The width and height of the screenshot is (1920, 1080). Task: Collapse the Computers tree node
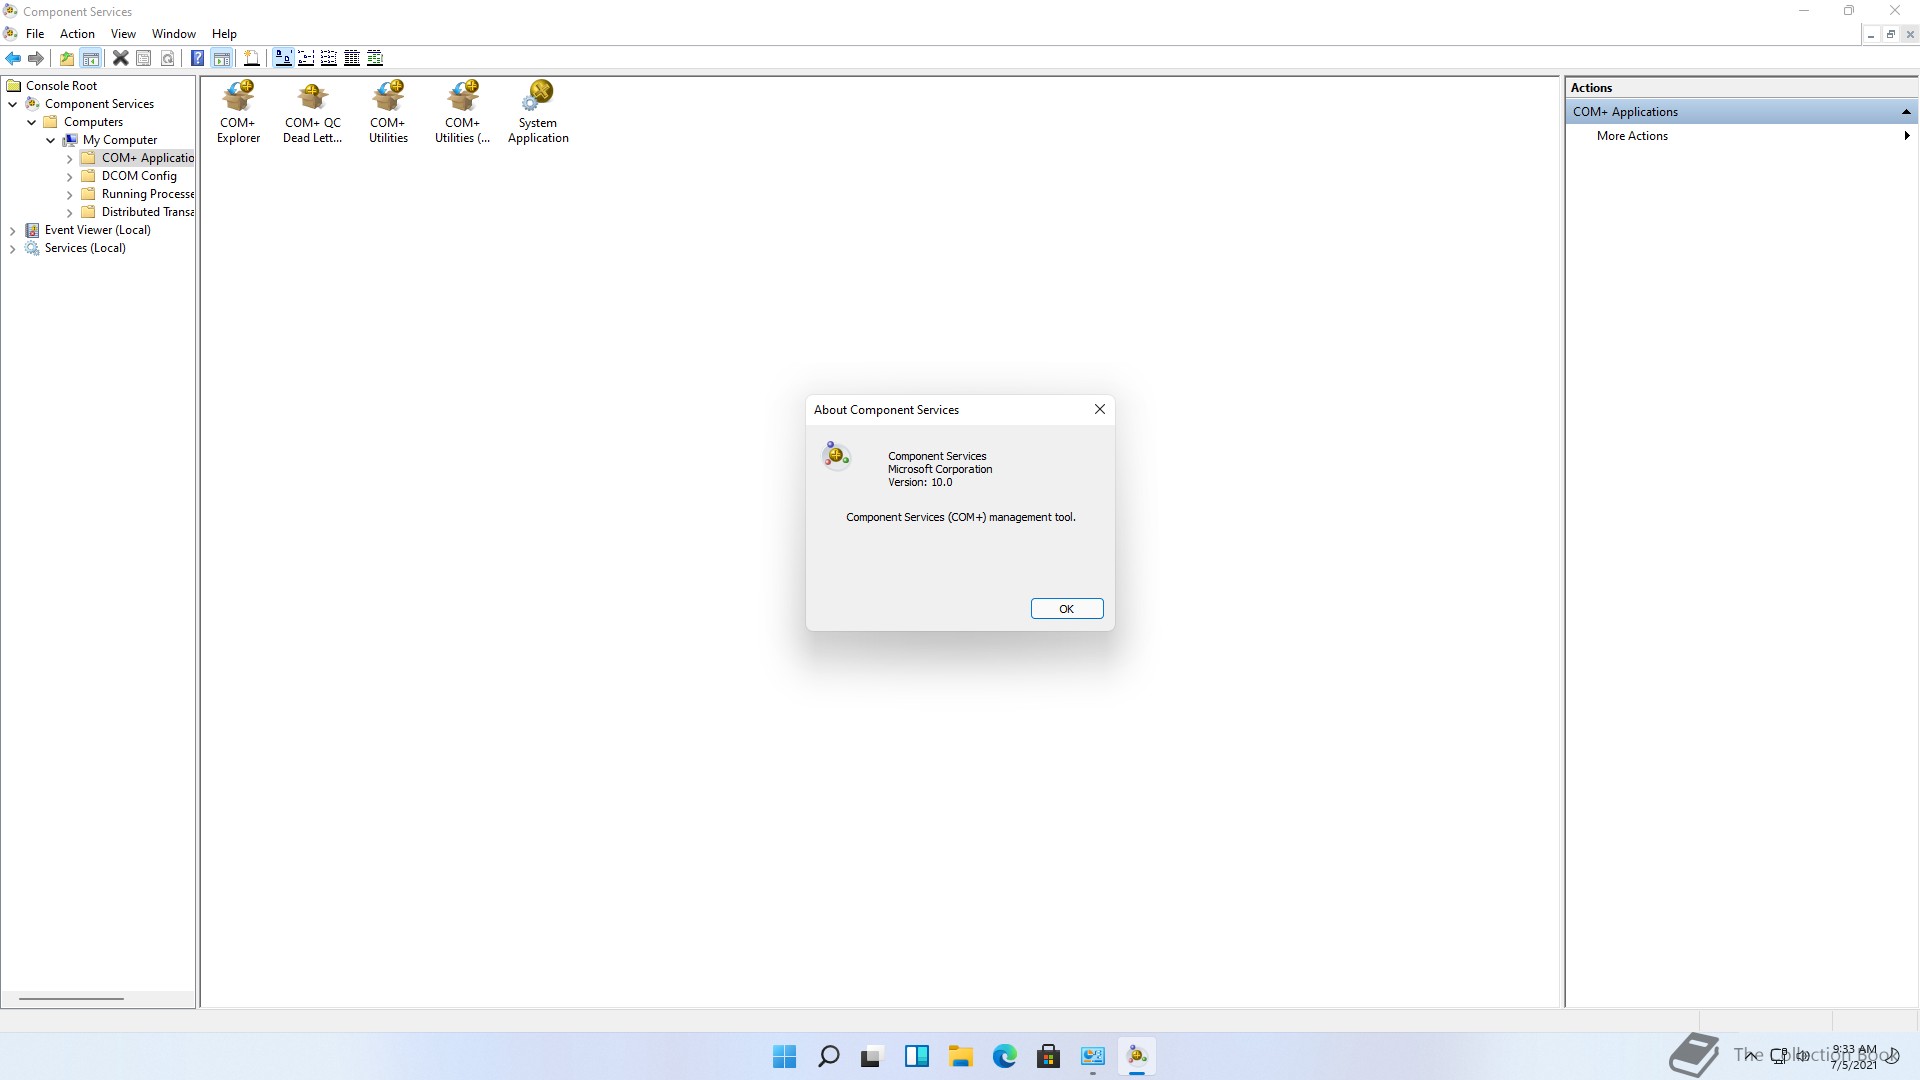tap(32, 122)
